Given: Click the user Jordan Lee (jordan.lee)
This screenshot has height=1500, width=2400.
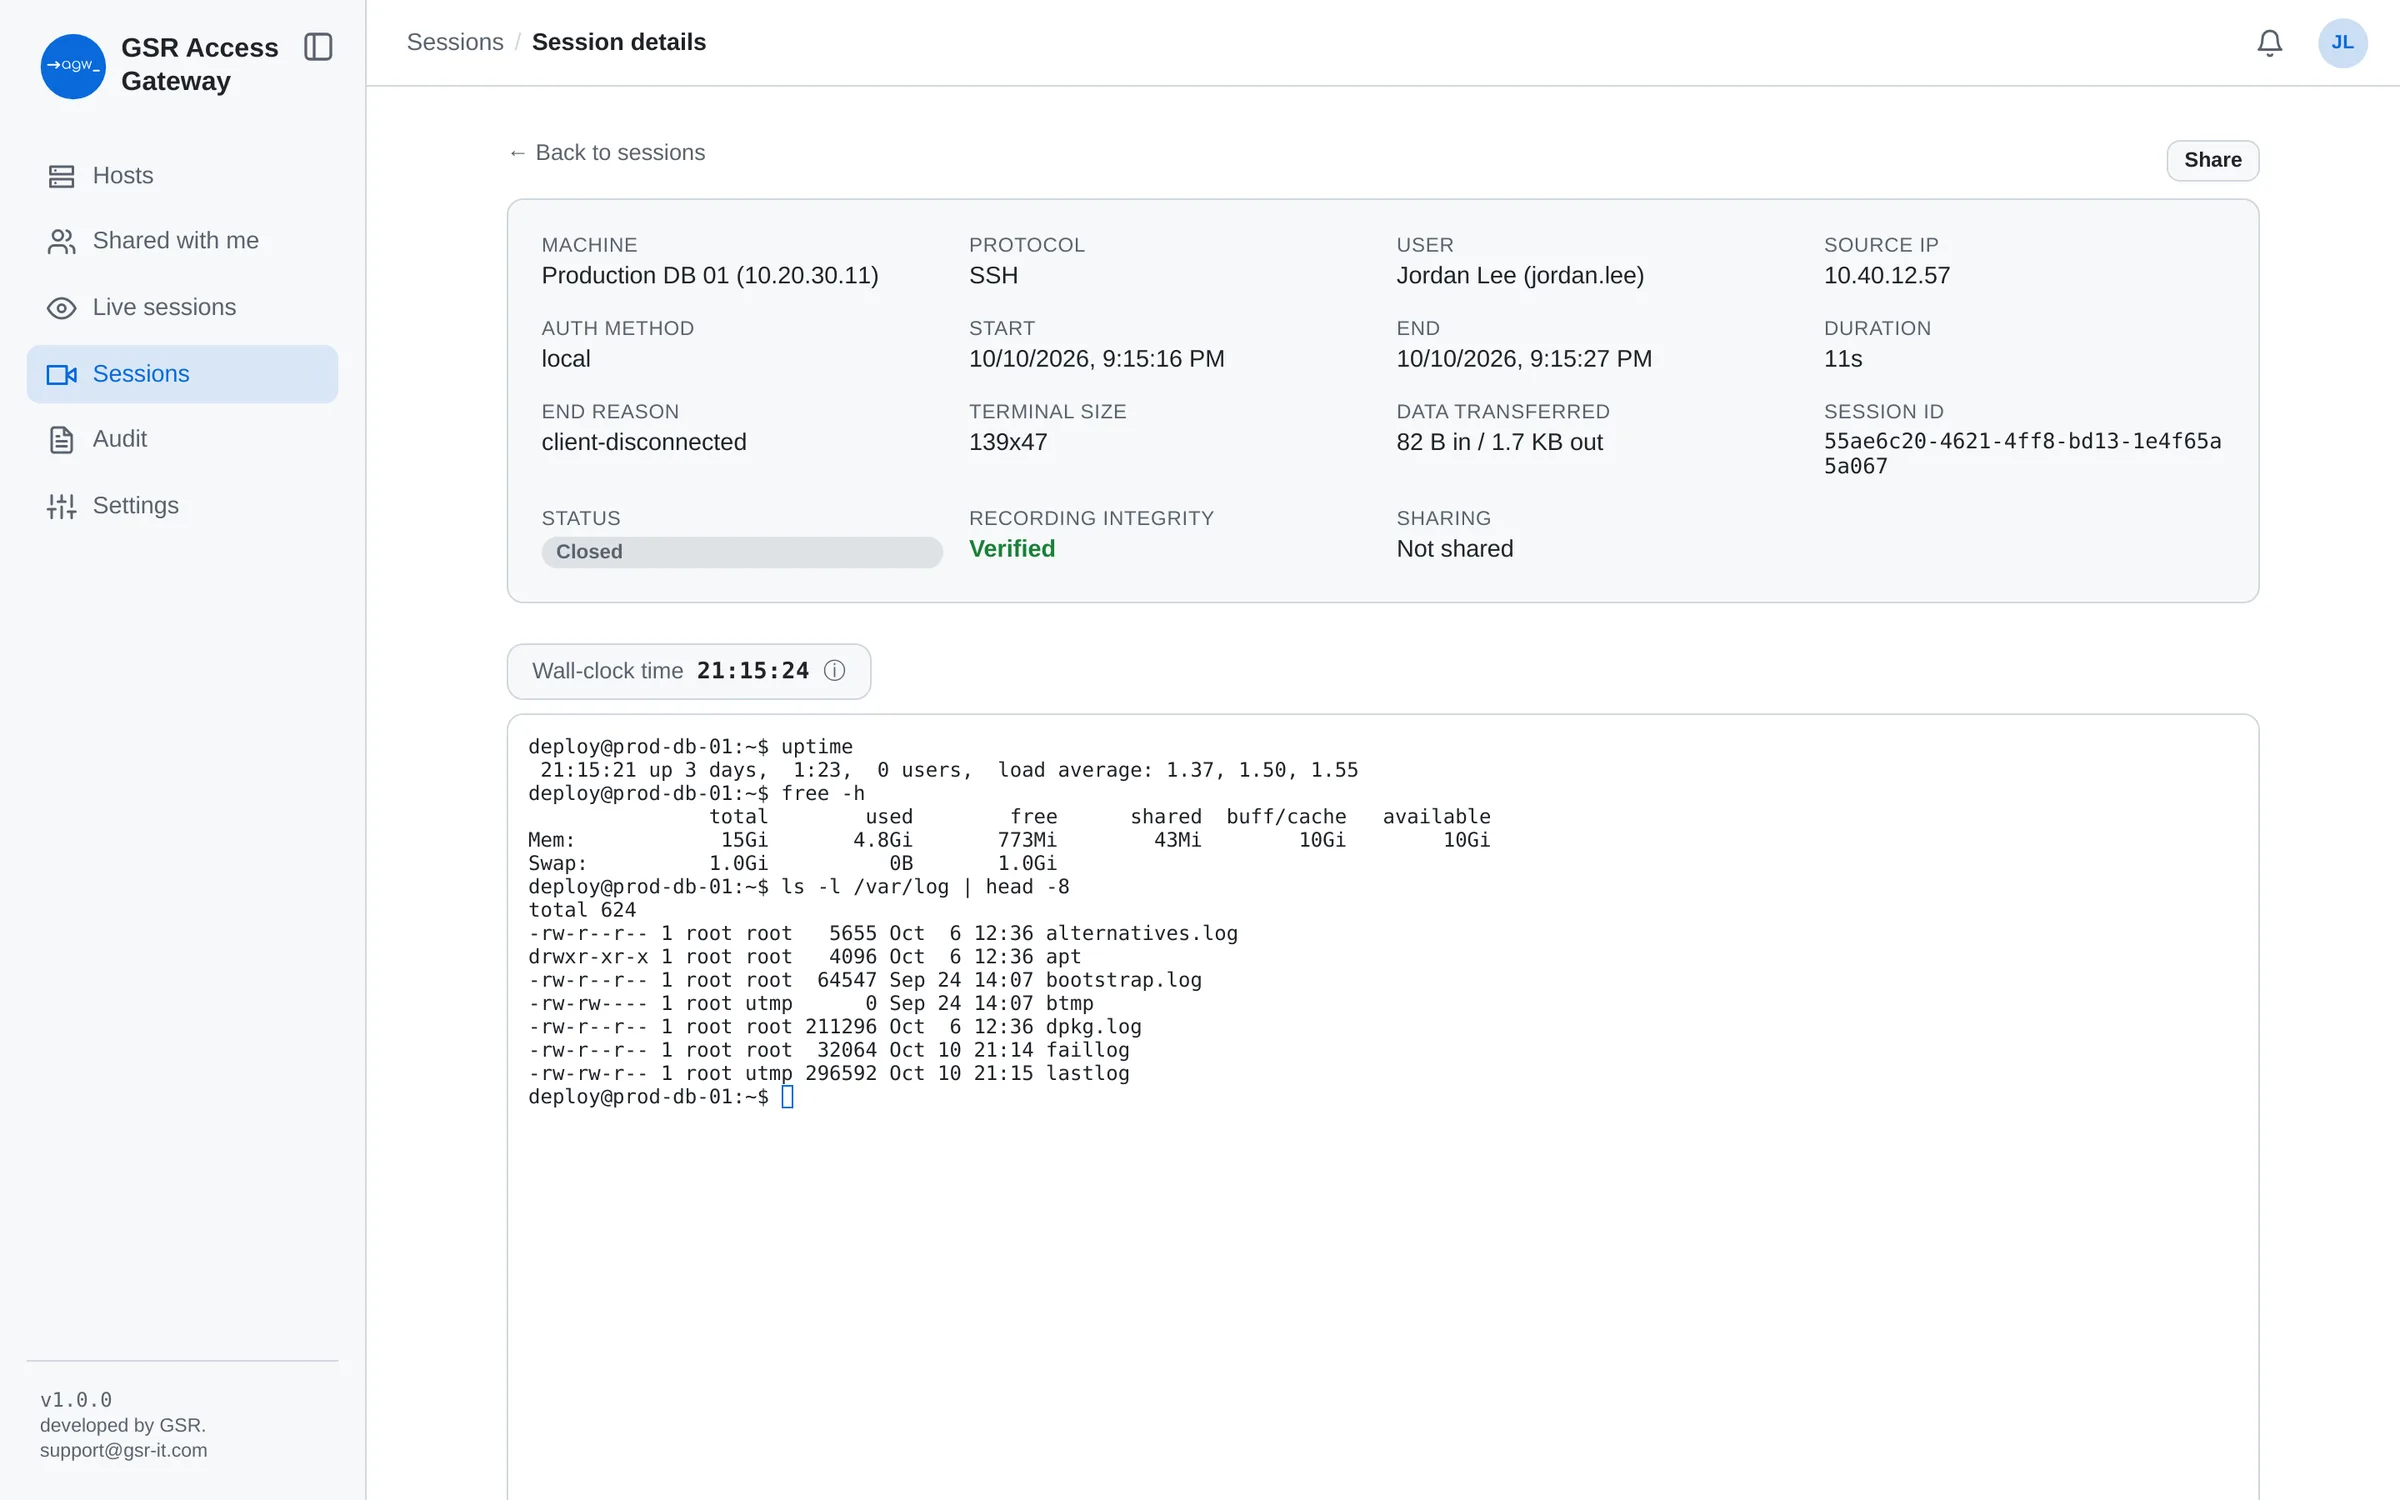Looking at the screenshot, I should (1520, 276).
